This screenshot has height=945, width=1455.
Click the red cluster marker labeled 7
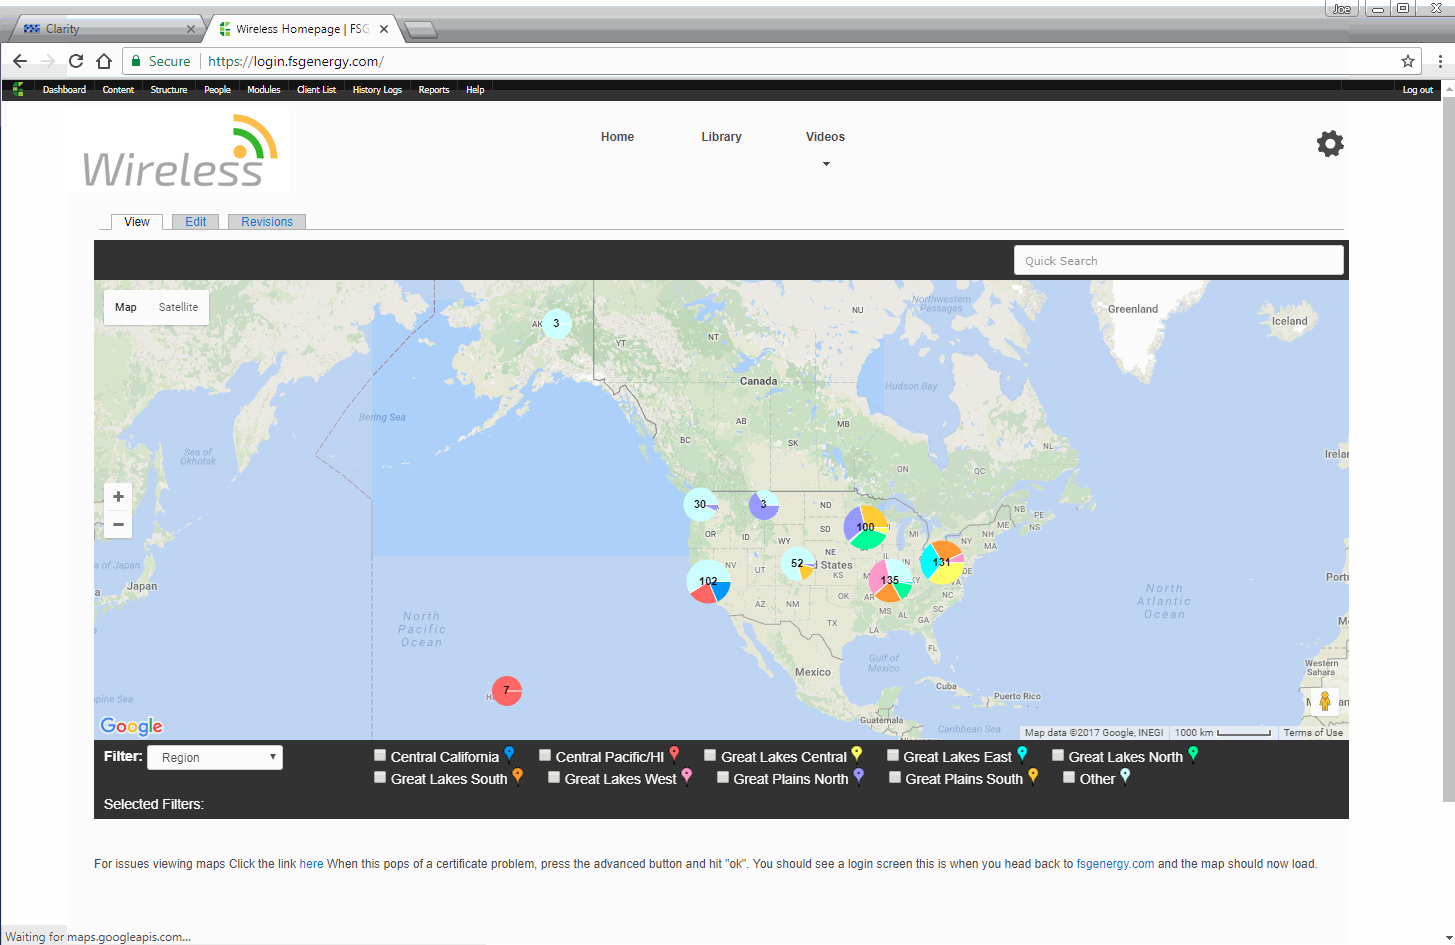pyautogui.click(x=507, y=691)
